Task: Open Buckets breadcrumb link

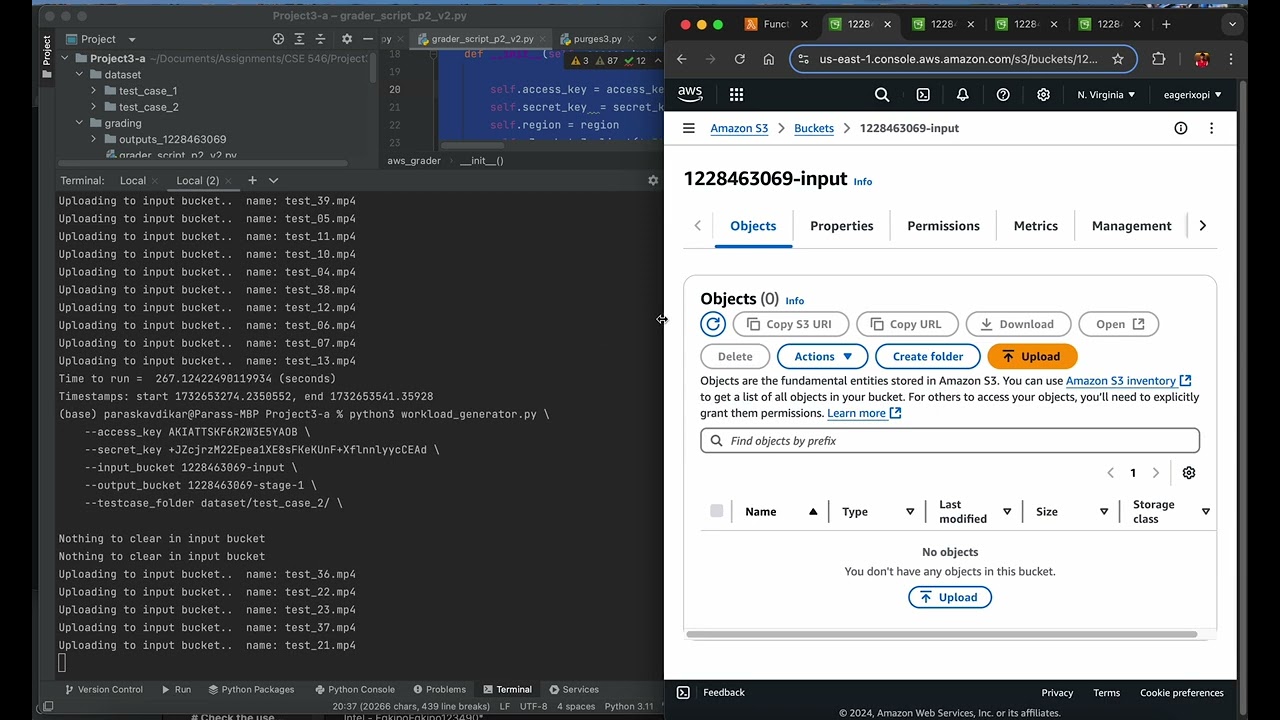Action: tap(814, 128)
